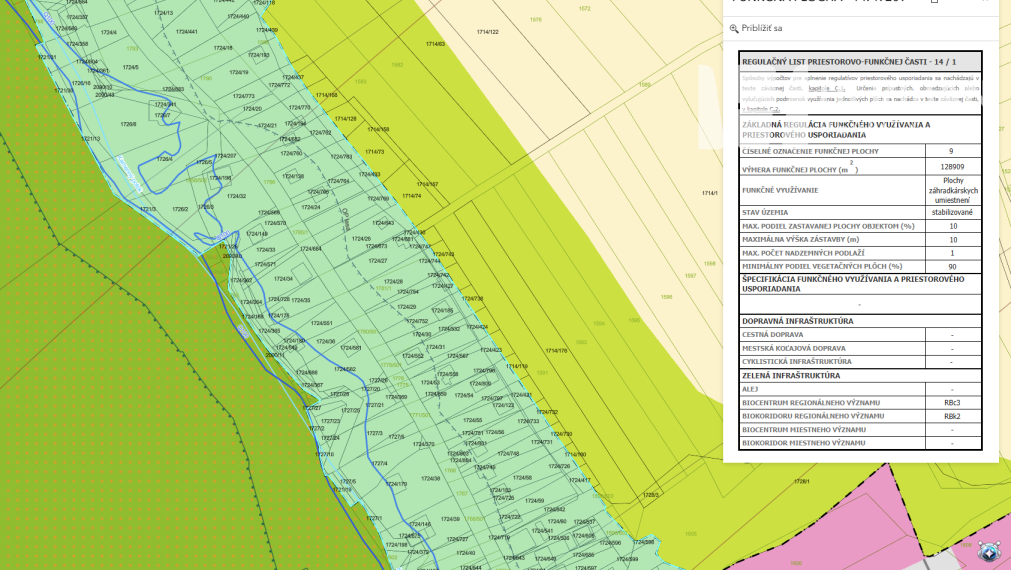This screenshot has width=1011, height=570.
Task: Close the feature info popup
Action: [x=985, y=1]
